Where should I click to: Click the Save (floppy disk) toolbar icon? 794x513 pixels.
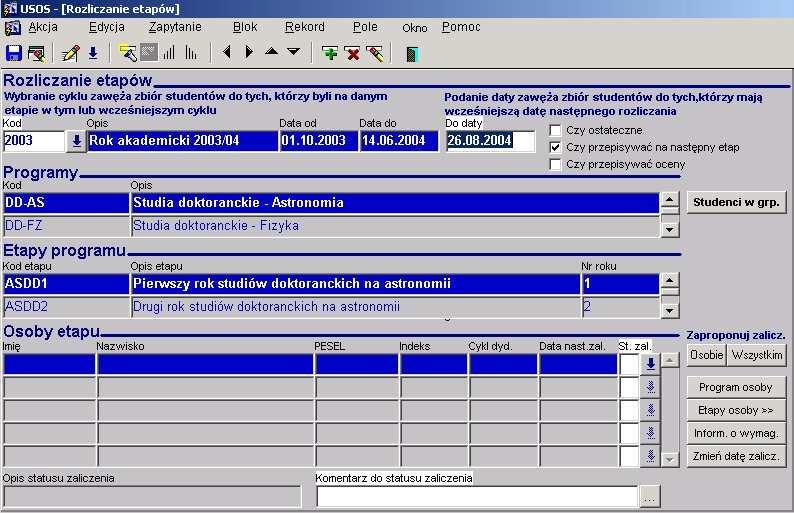click(14, 53)
